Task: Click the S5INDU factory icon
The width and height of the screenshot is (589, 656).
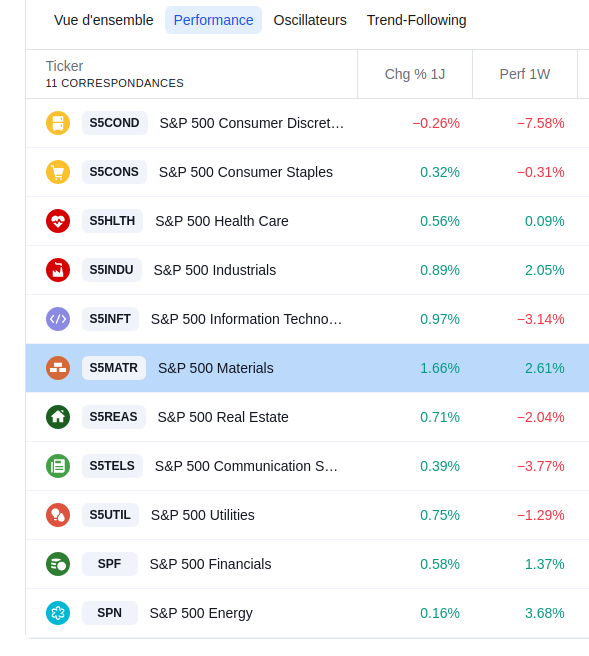Action: click(x=58, y=270)
